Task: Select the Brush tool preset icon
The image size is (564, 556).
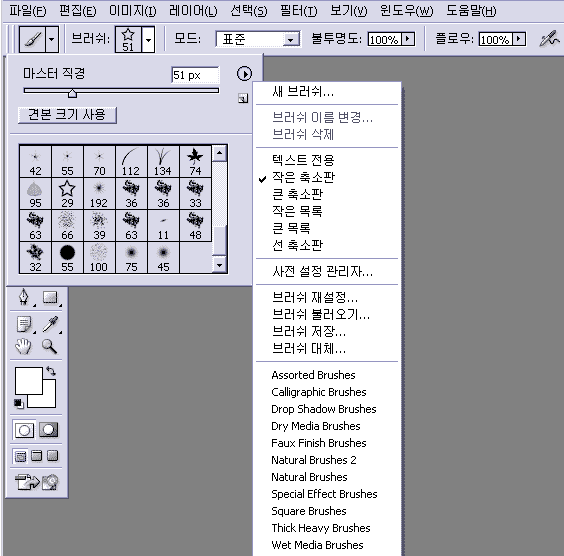Action: pos(33,39)
